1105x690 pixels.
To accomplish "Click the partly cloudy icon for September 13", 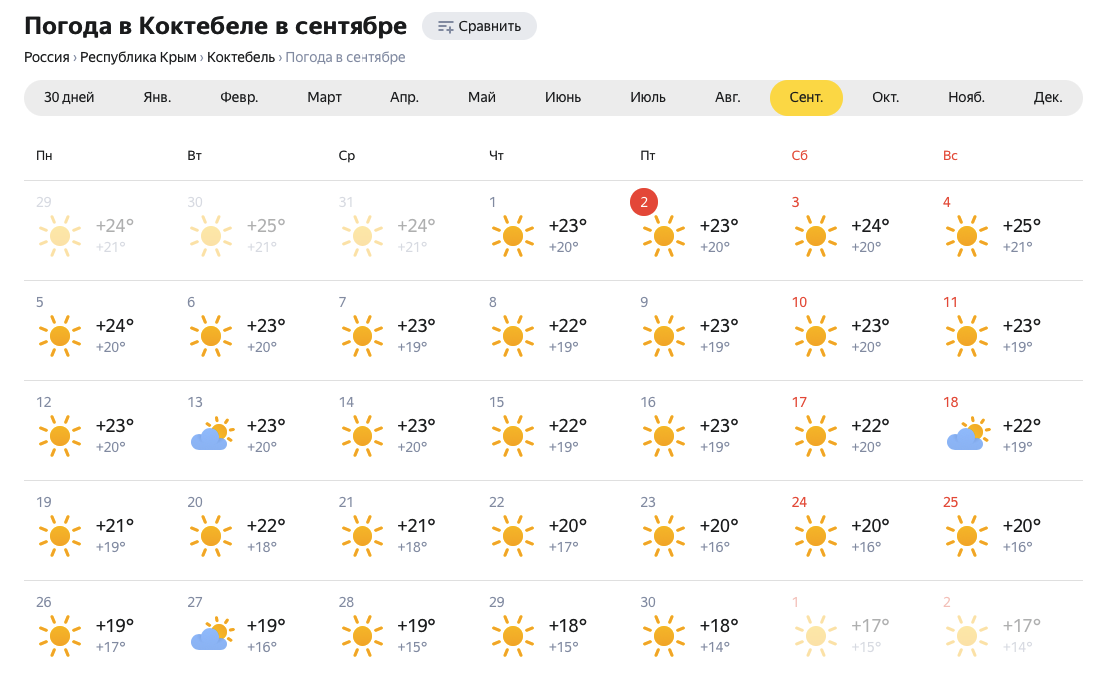I will click(x=212, y=434).
